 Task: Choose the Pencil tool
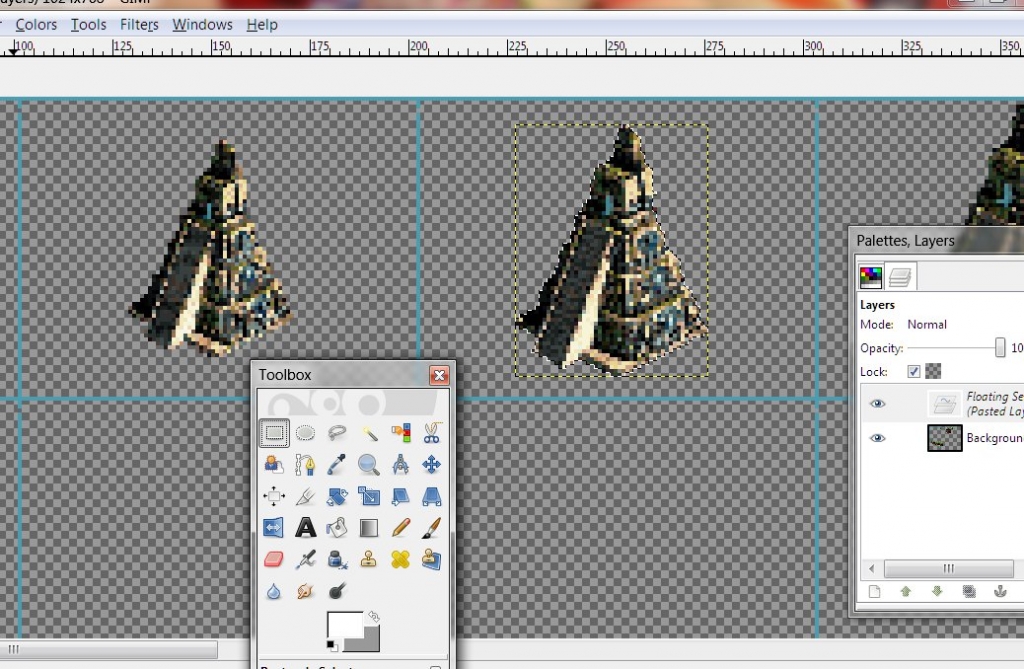400,527
